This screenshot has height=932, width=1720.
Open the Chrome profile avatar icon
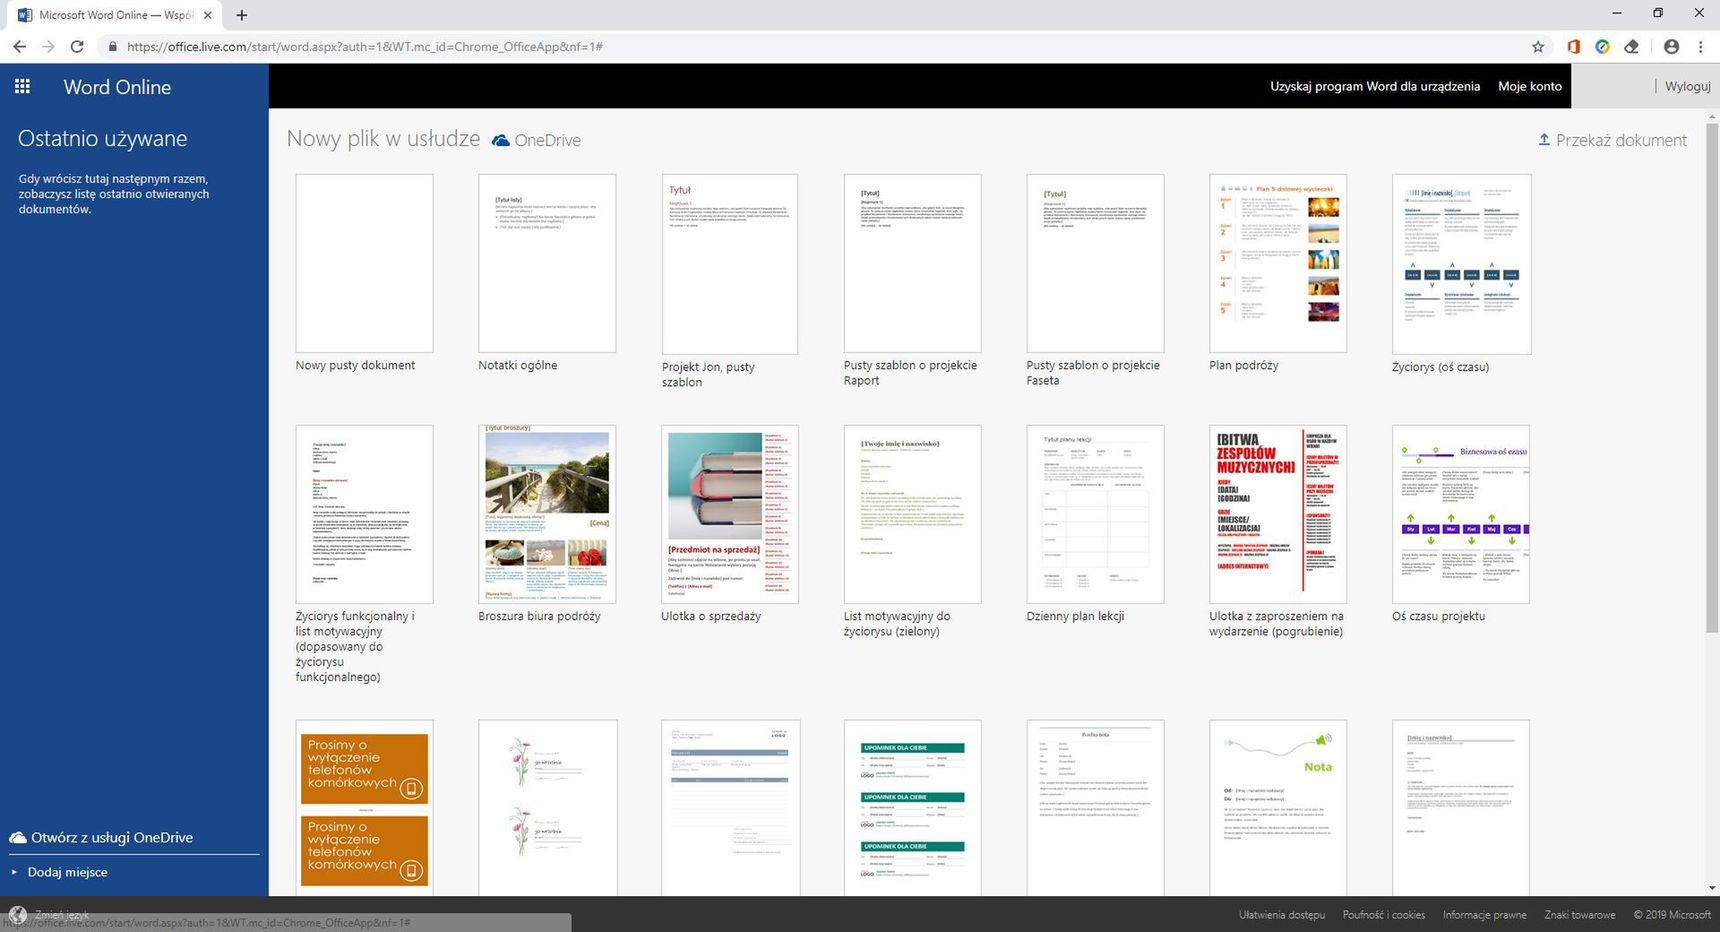pos(1671,47)
